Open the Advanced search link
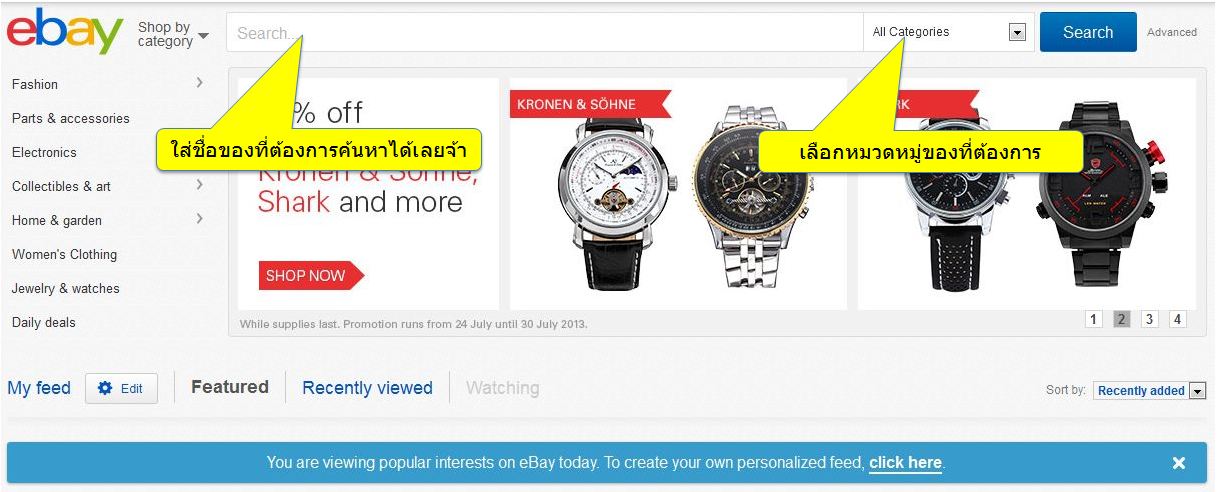This screenshot has width=1217, height=492. 1172,32
